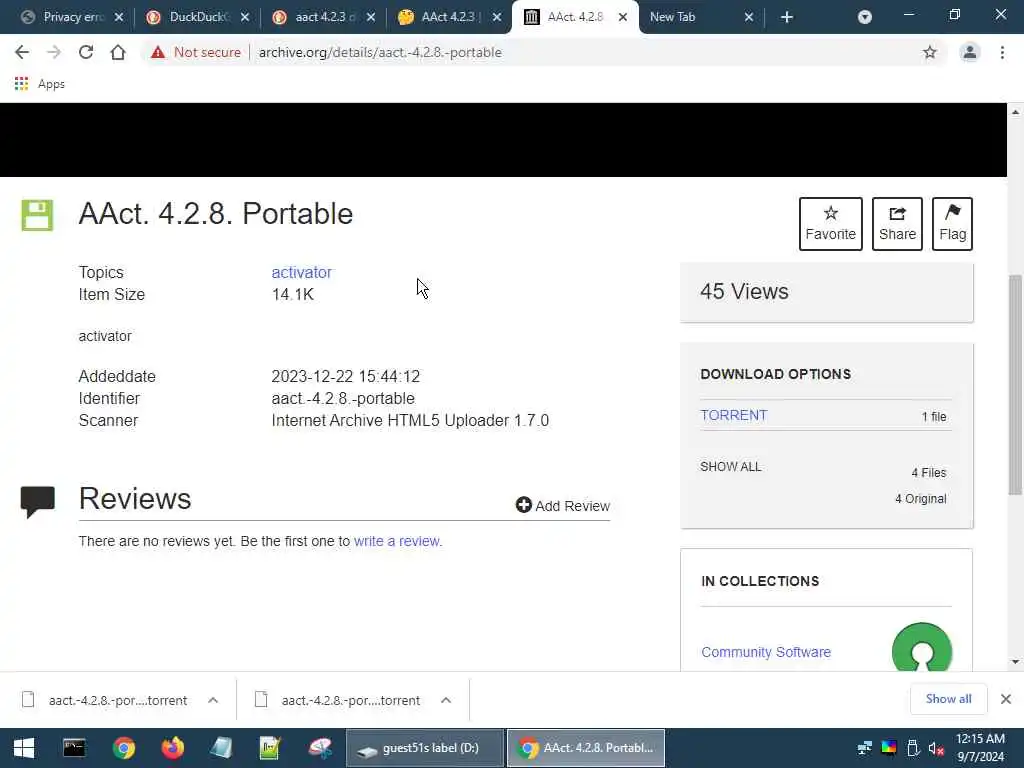This screenshot has width=1024, height=768.
Task: Open the Chrome taskbar shortcut
Action: coord(123,748)
